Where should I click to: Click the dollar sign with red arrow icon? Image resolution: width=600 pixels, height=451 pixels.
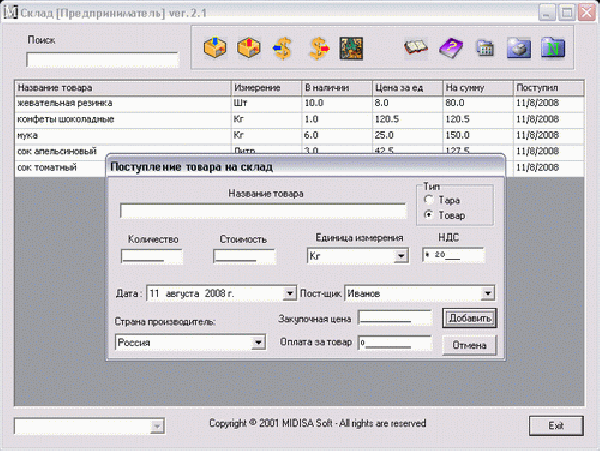pos(318,47)
